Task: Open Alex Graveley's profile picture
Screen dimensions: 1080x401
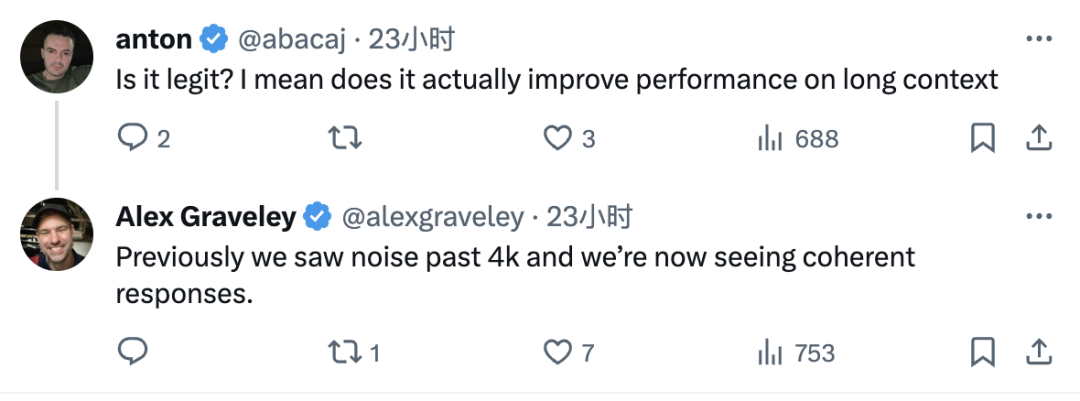Action: point(57,235)
